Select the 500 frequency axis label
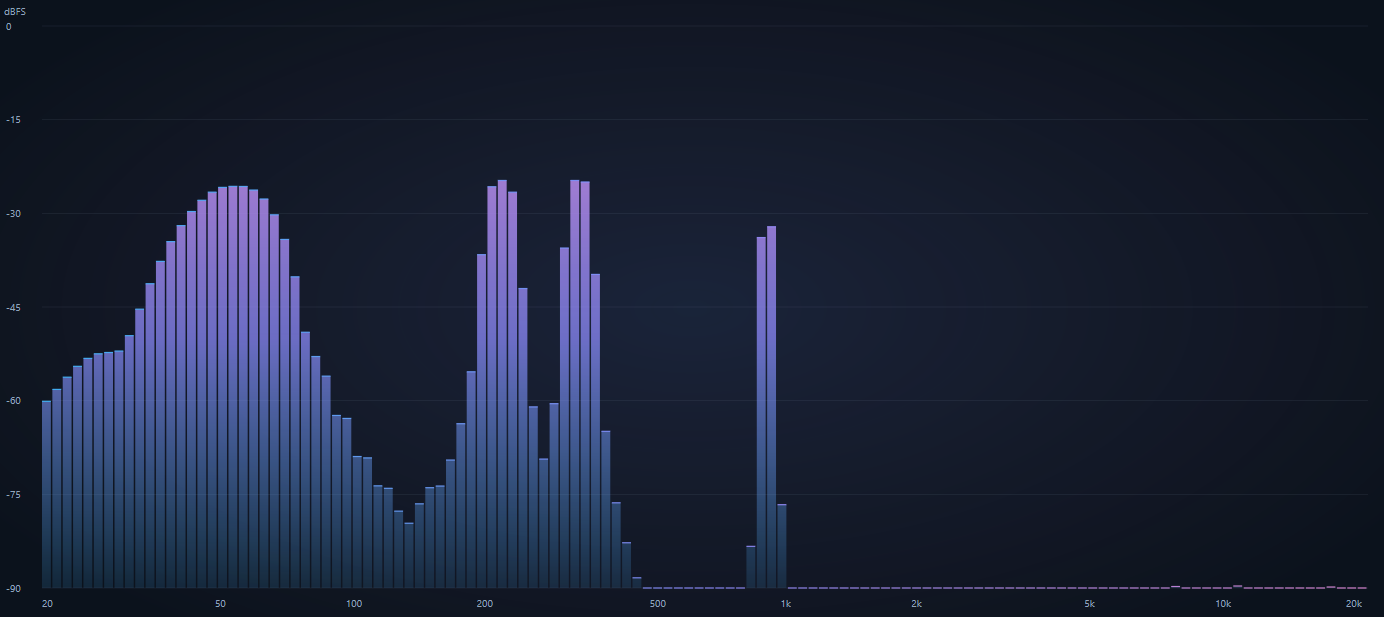This screenshot has height=617, width=1384. [657, 604]
